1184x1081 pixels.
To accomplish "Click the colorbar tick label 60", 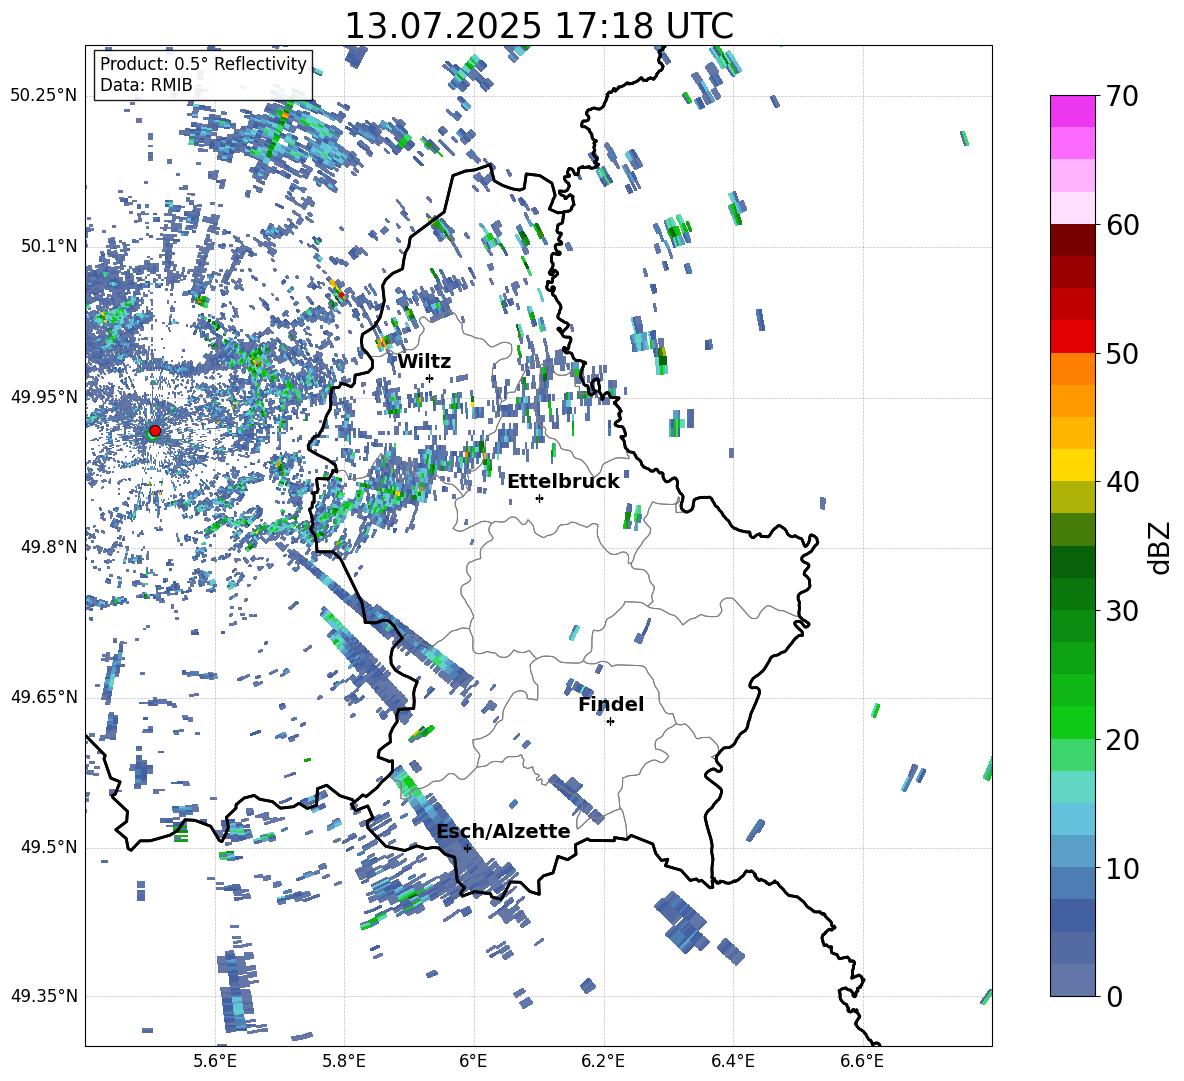I will (1122, 225).
